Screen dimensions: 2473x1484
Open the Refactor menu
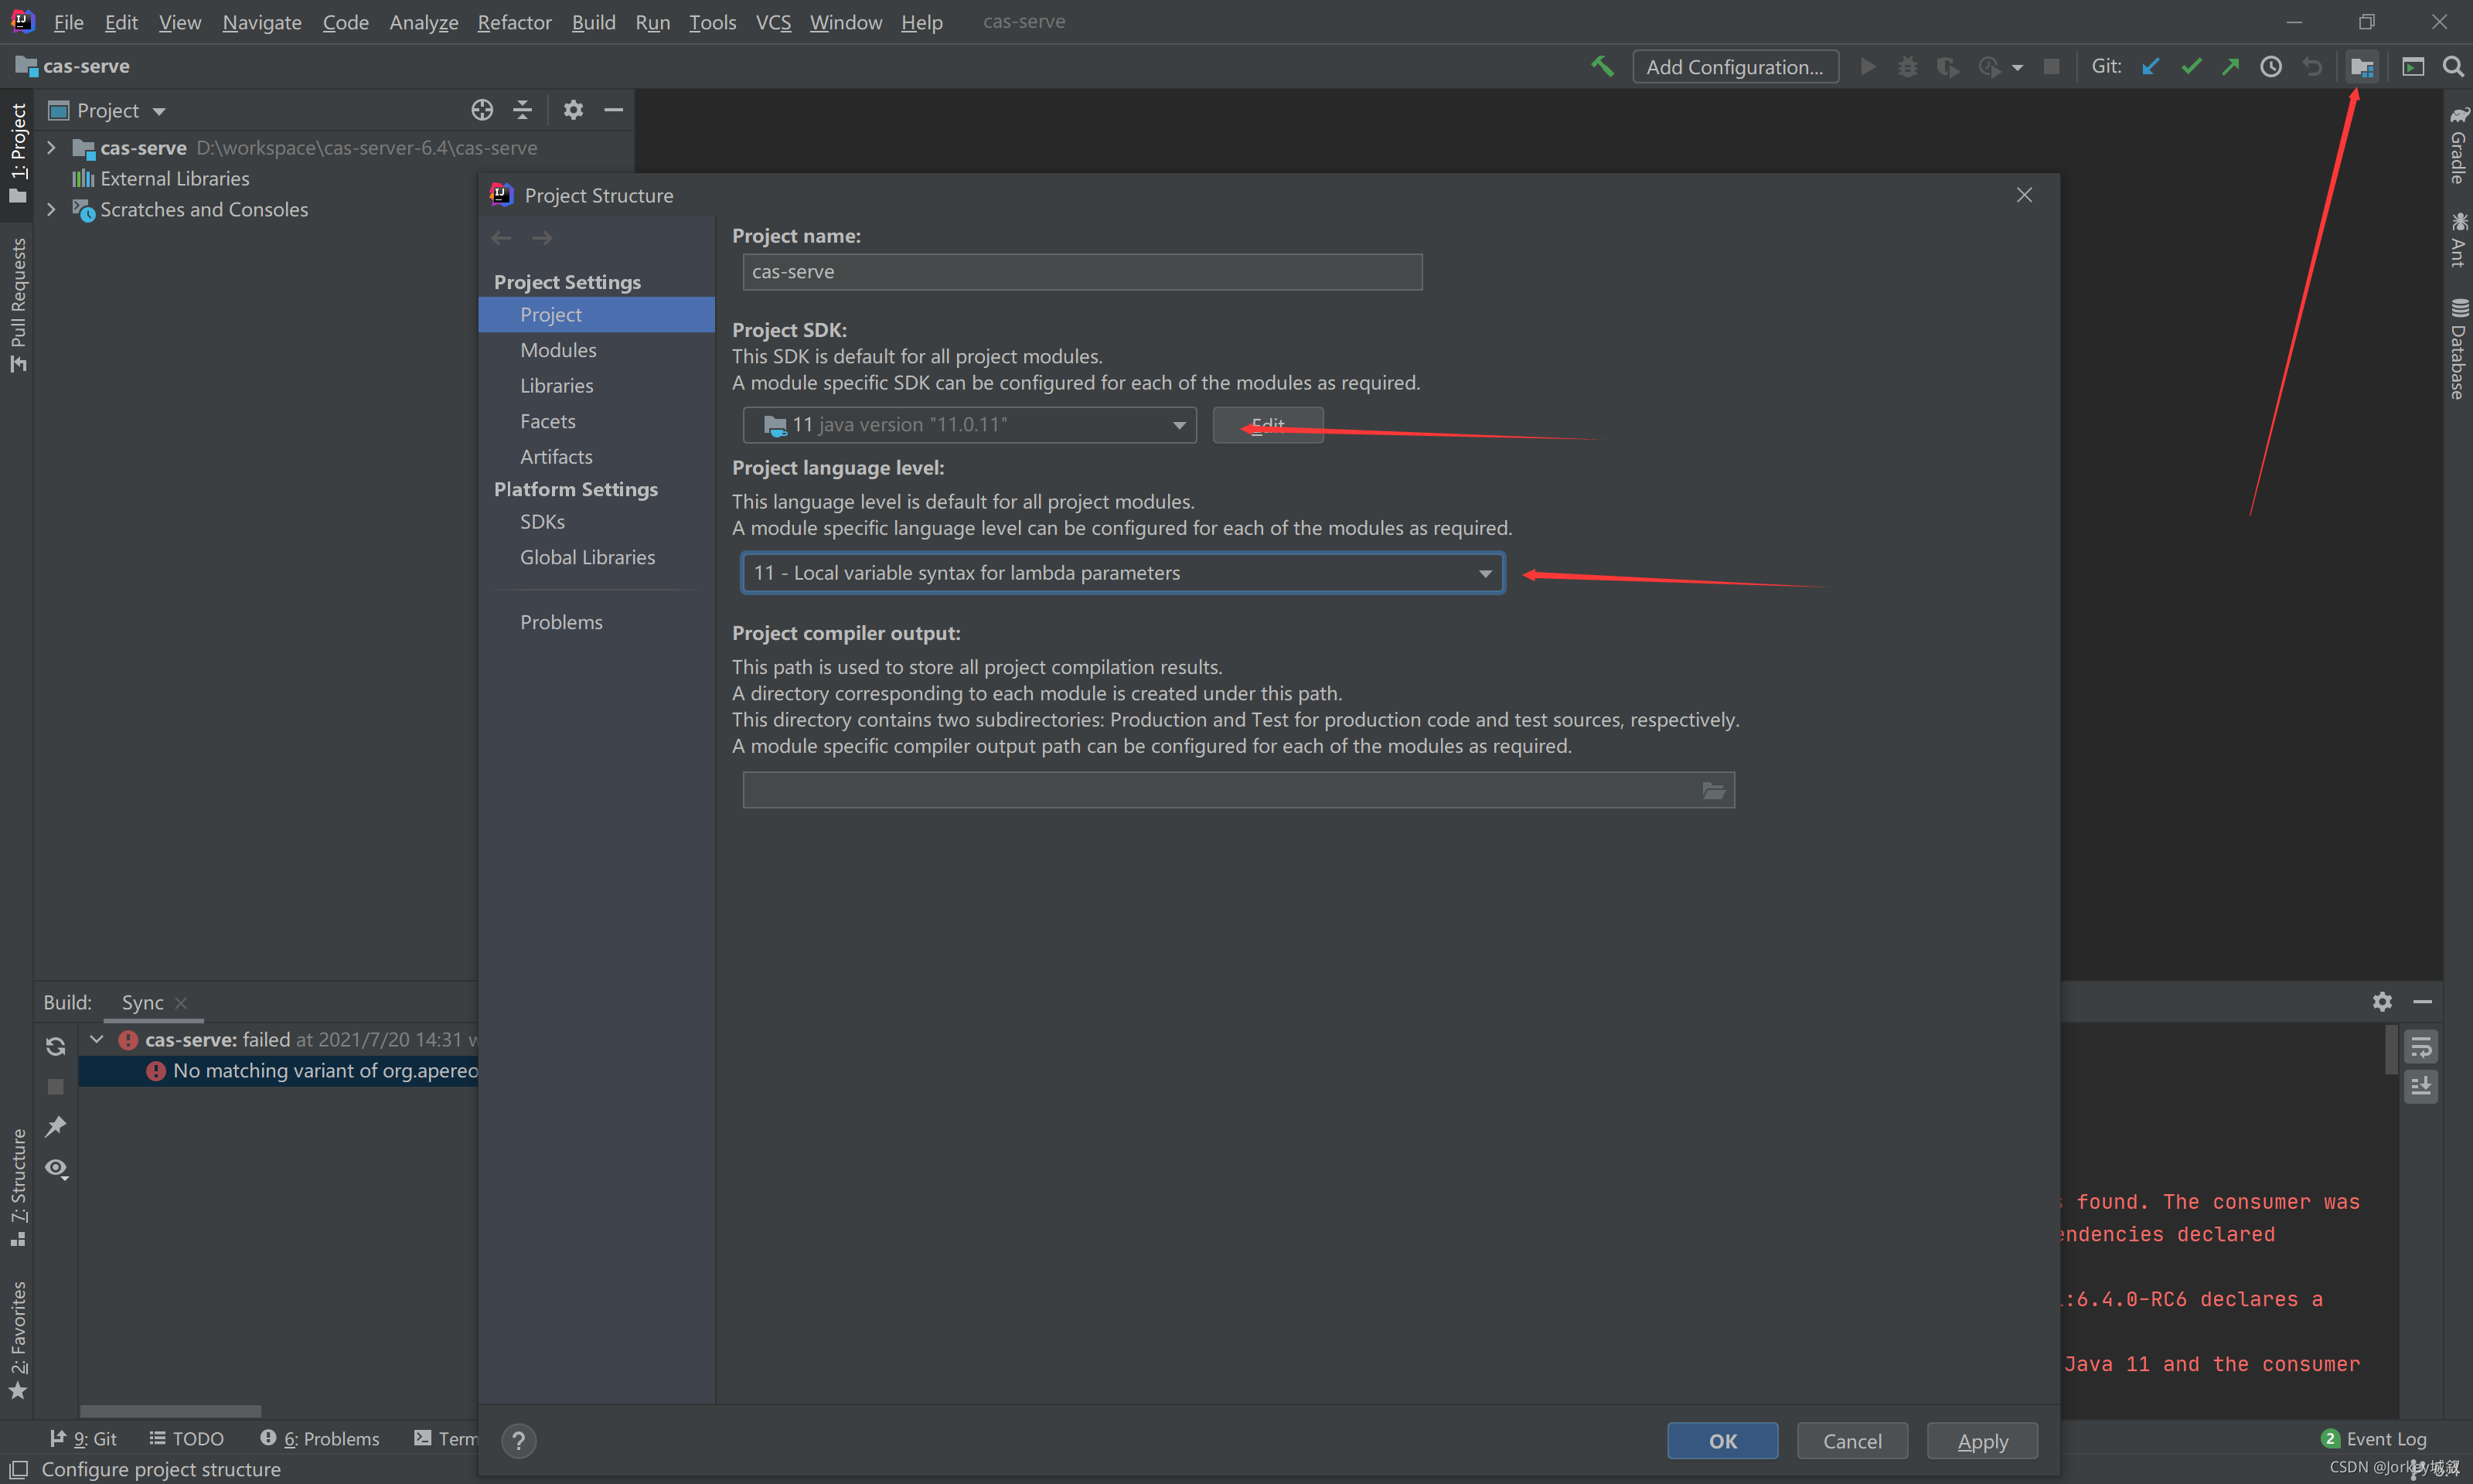514,22
